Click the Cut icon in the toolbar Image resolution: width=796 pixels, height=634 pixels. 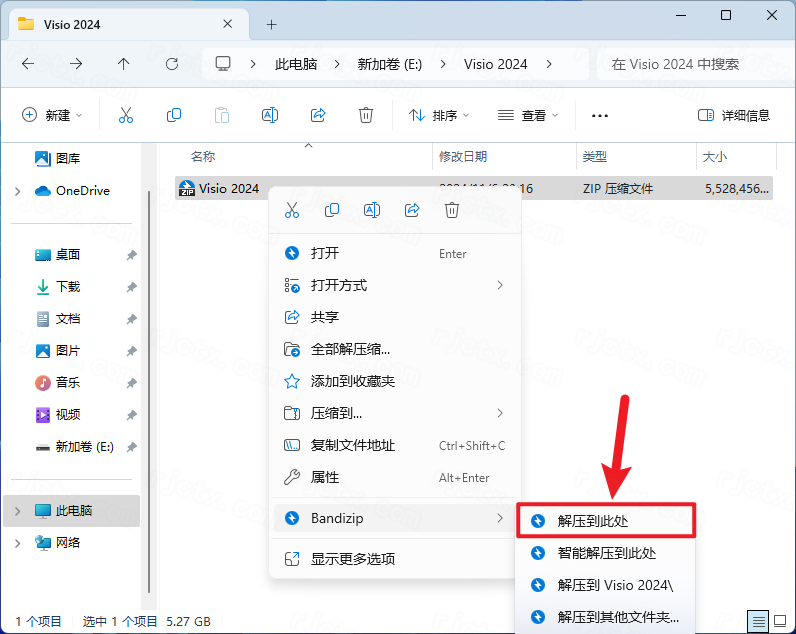pos(126,115)
